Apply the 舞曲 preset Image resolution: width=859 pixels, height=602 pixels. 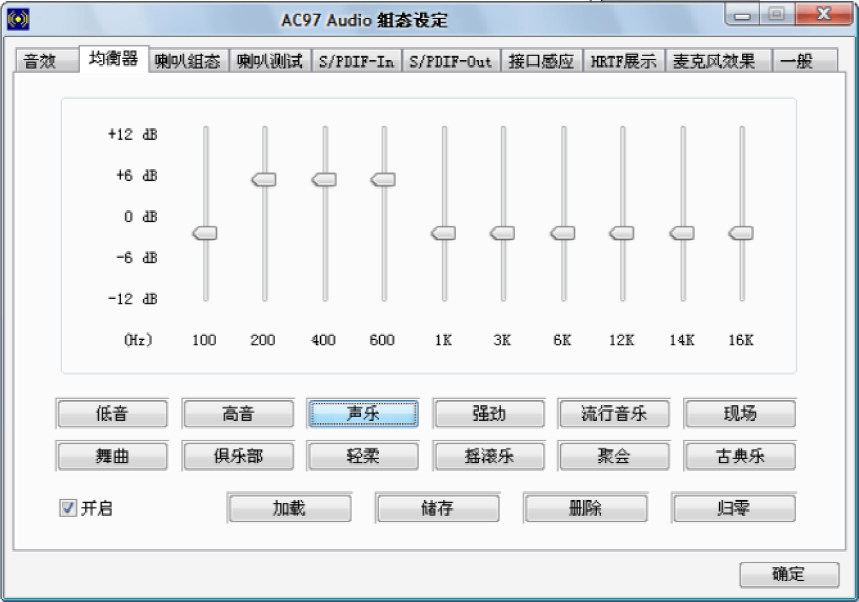click(112, 456)
